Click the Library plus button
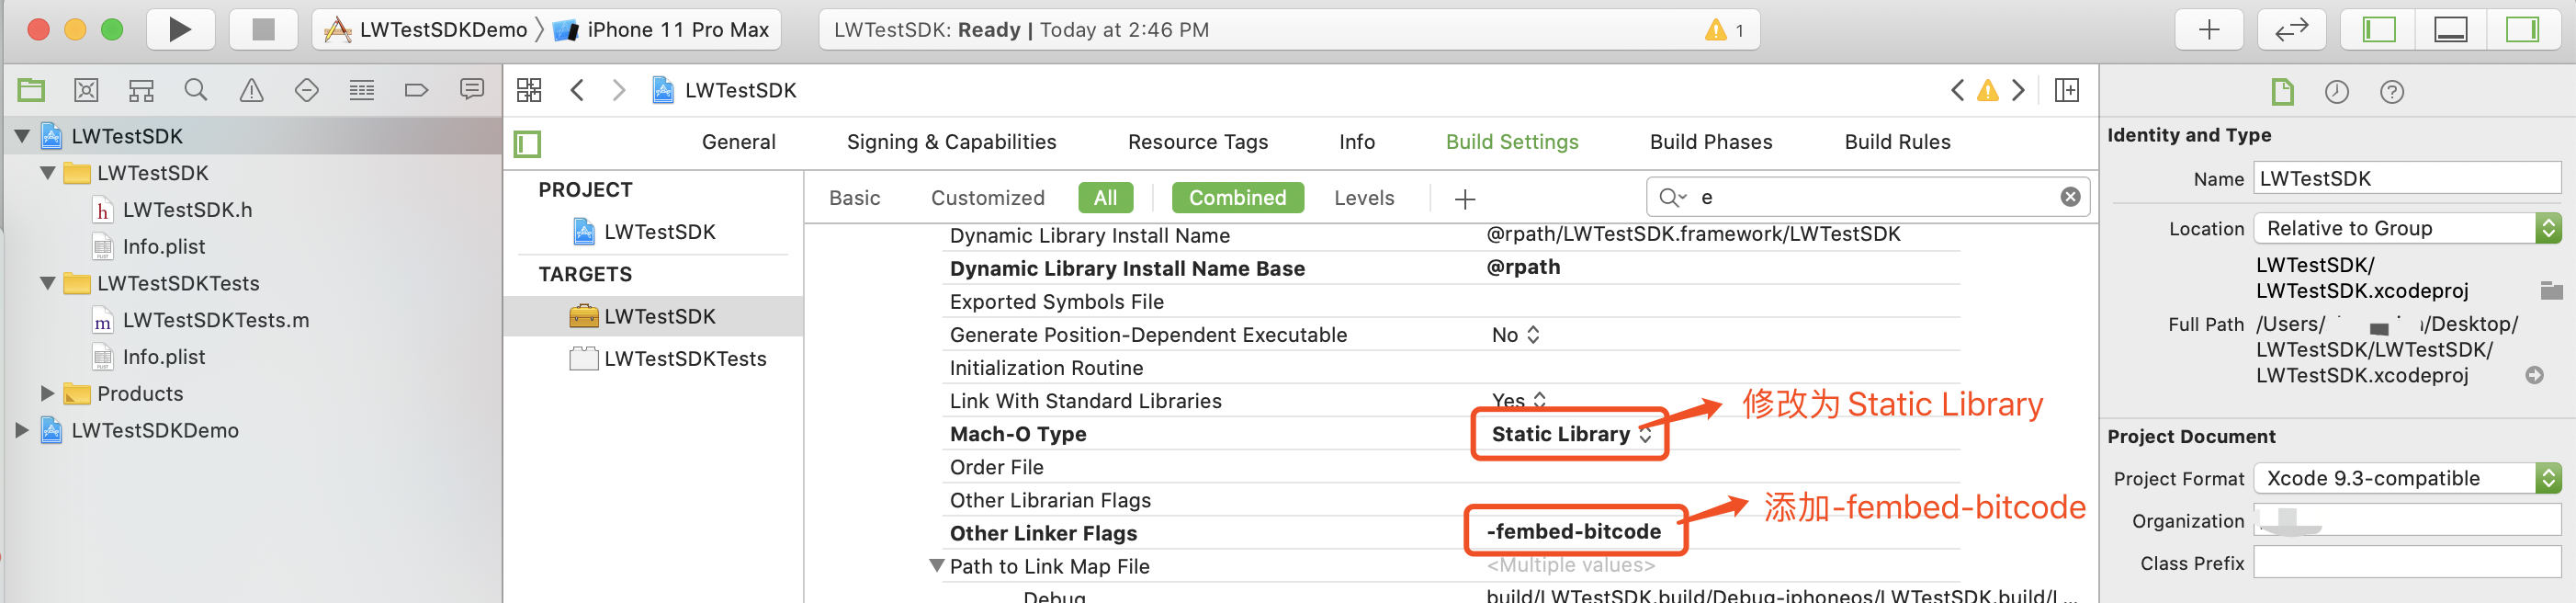2576x603 pixels. pyautogui.click(x=2208, y=30)
